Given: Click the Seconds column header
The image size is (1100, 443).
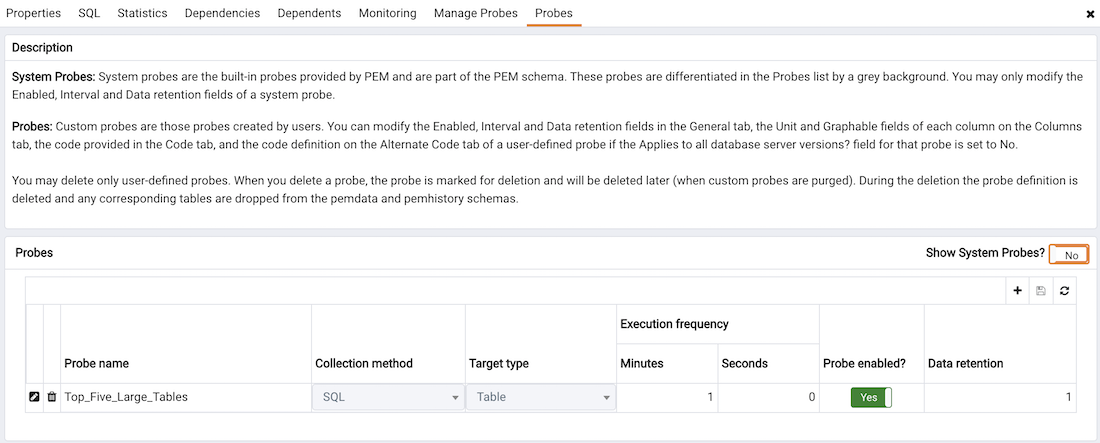Looking at the screenshot, I should click(768, 364).
